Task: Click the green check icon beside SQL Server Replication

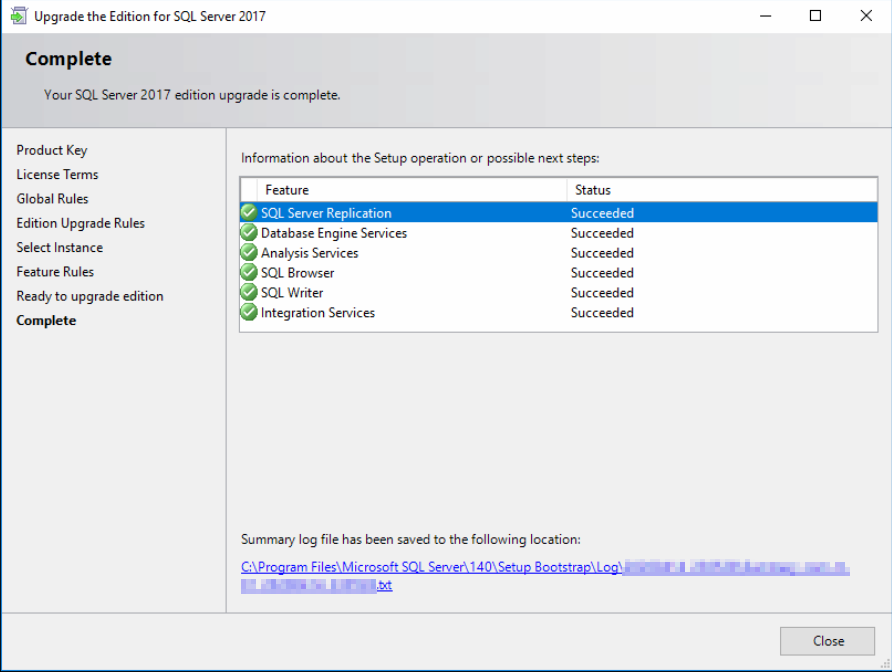Action: click(x=249, y=213)
